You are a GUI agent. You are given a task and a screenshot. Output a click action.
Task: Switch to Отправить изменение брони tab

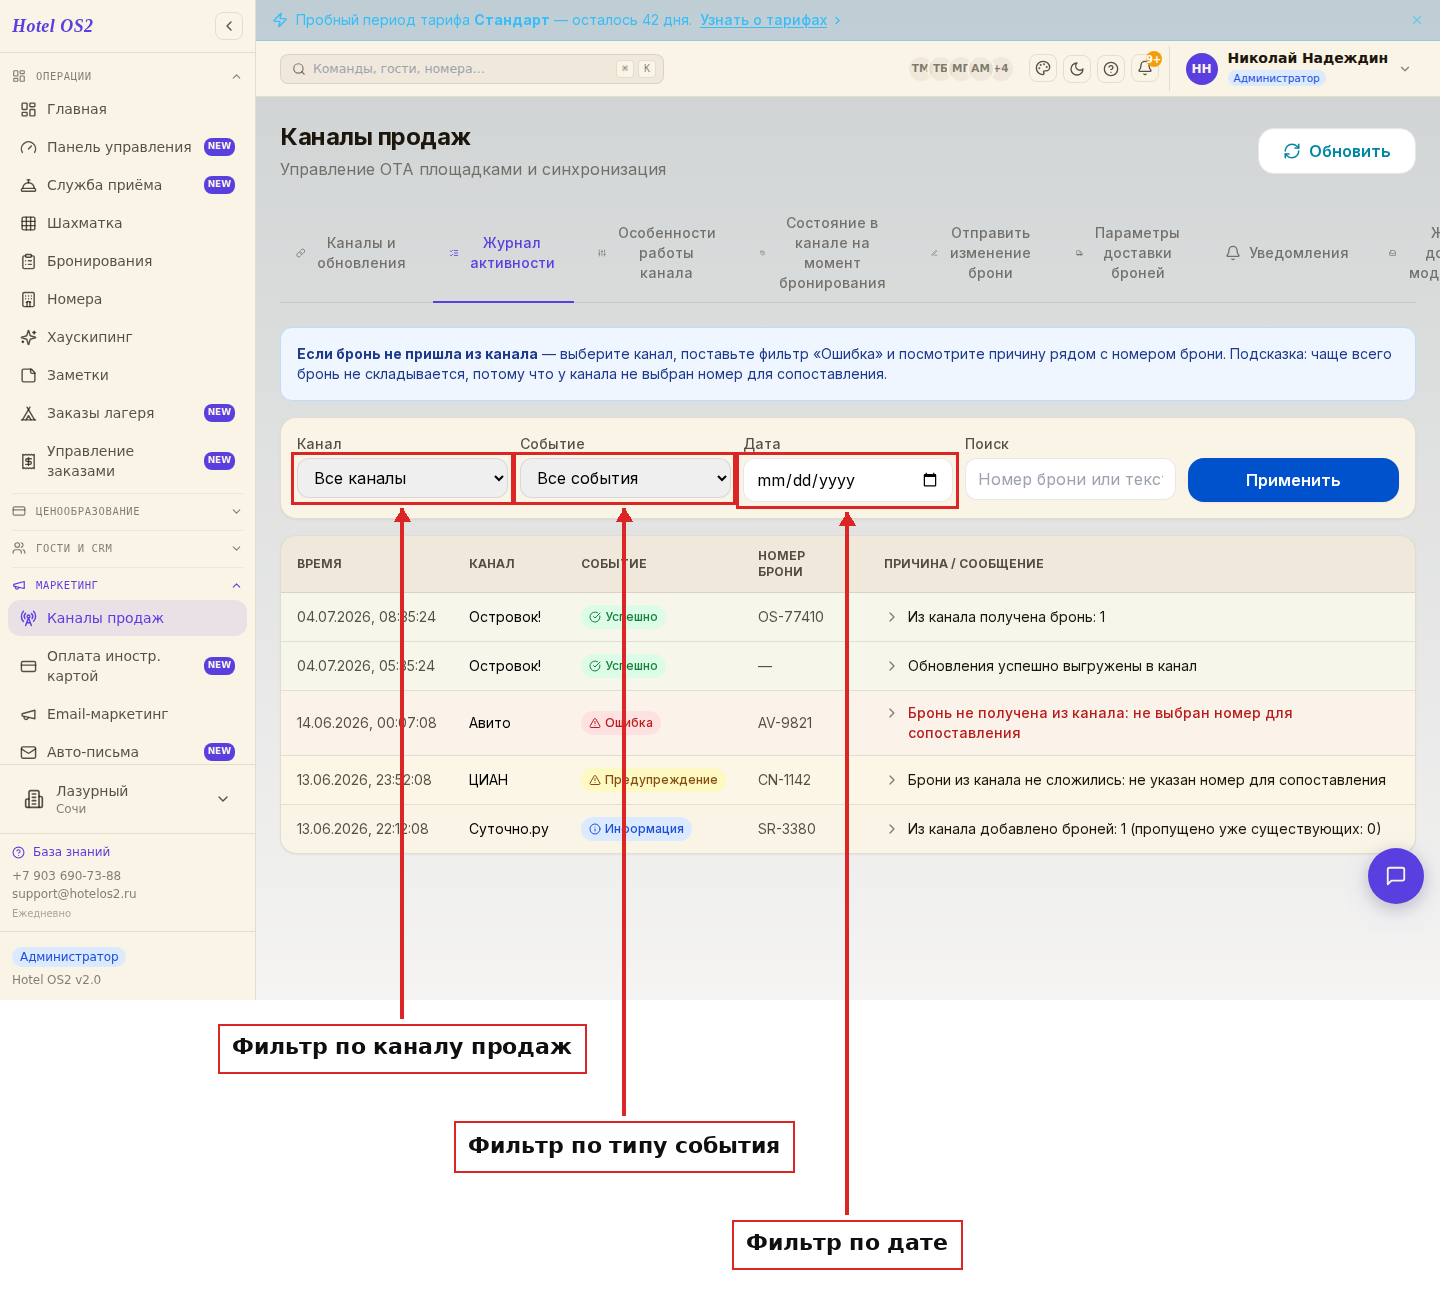click(x=981, y=253)
